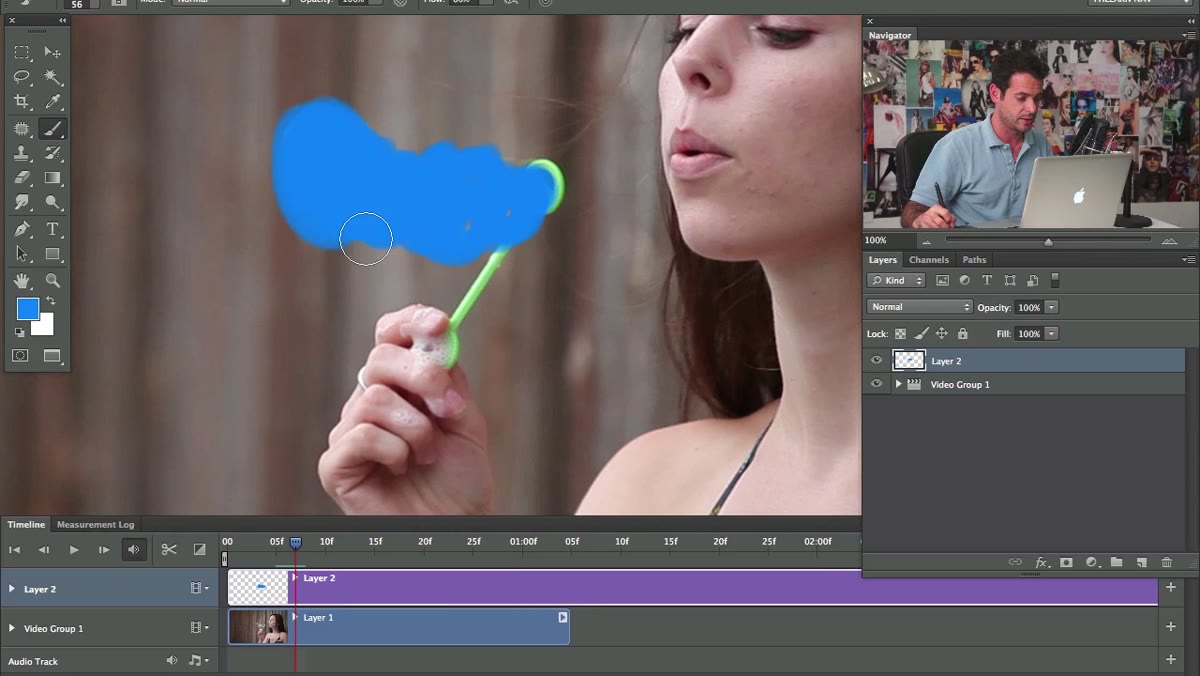The image size is (1200, 676).
Task: Step to the next frame
Action: (x=104, y=549)
